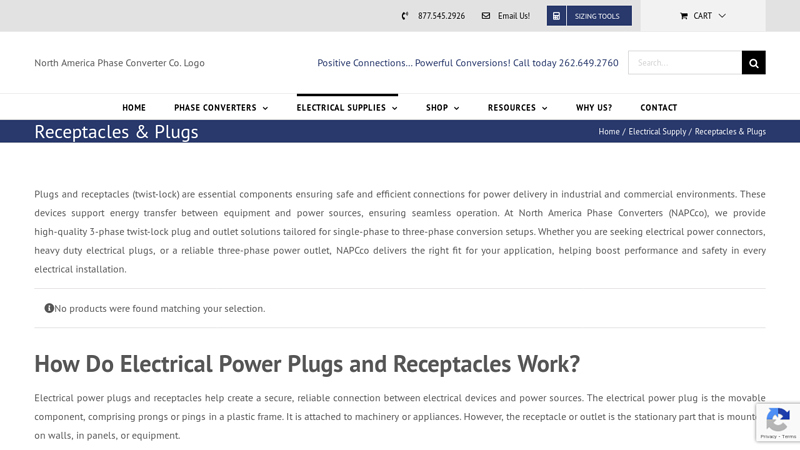Open the reCAPTCHA Terms link
The width and height of the screenshot is (800, 450).
click(789, 437)
